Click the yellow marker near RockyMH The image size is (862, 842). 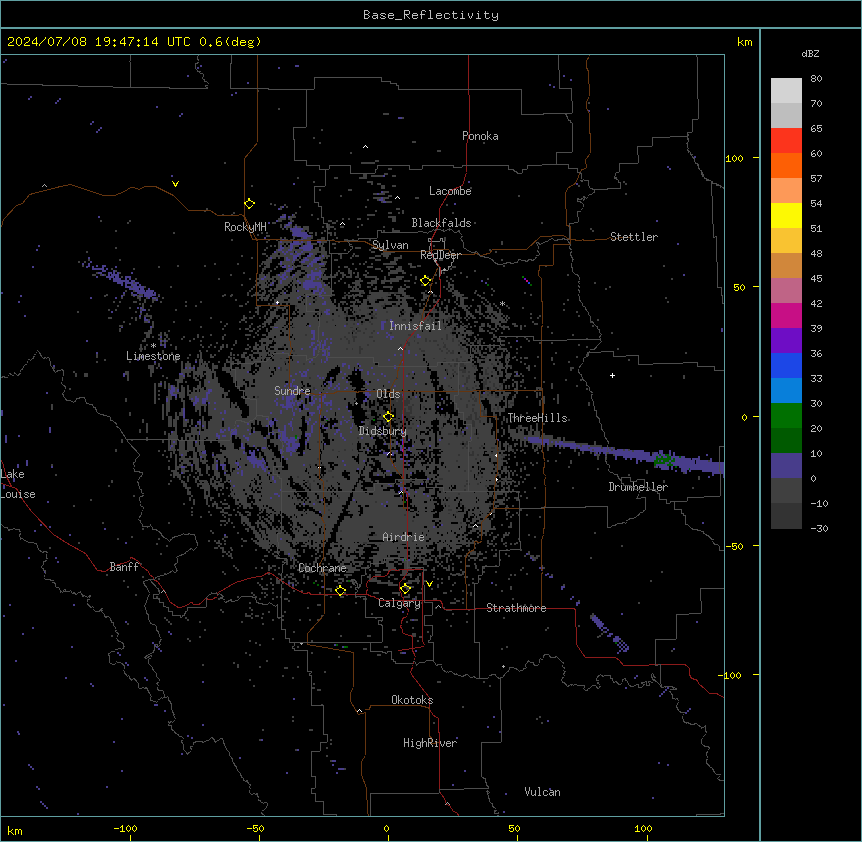click(x=250, y=204)
